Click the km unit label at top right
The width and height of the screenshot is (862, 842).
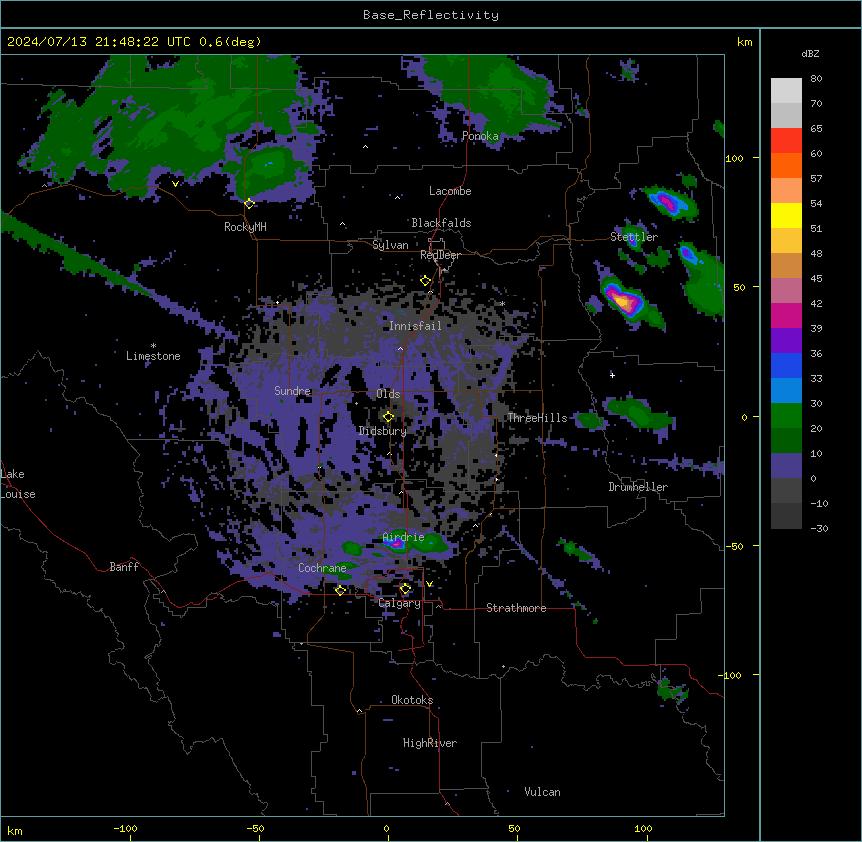745,42
